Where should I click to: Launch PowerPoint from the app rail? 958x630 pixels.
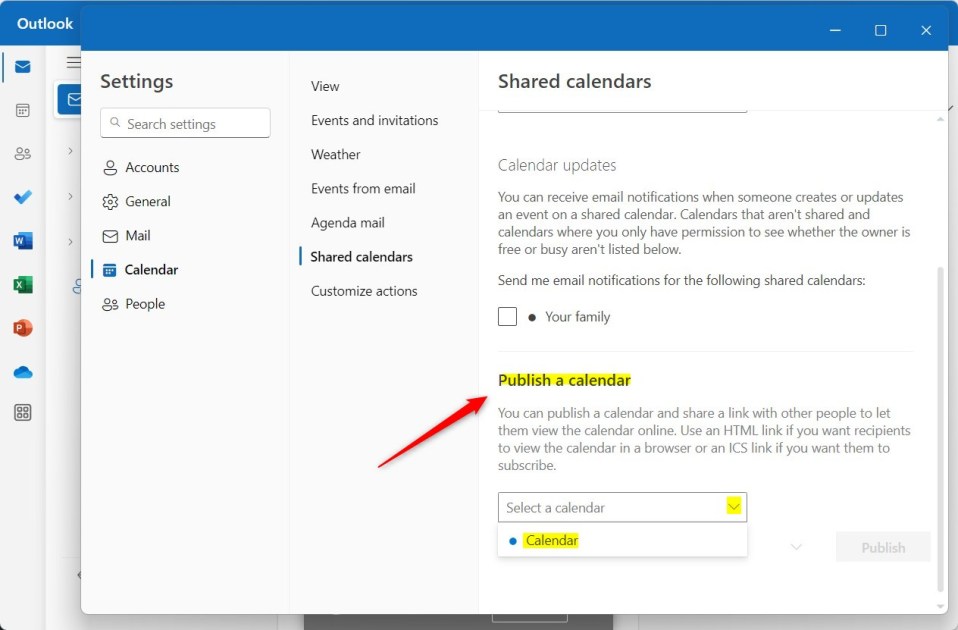pos(23,328)
